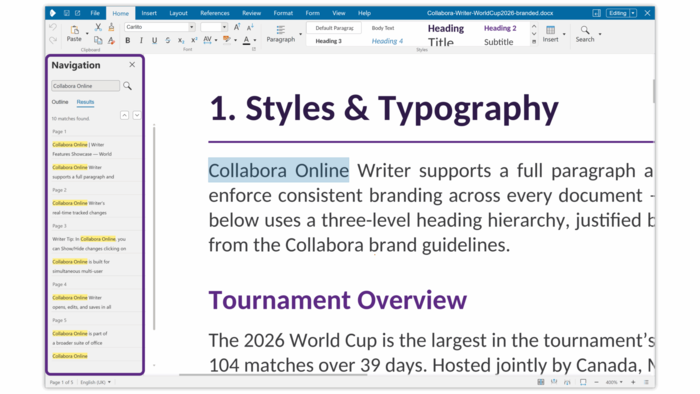Zoom out with the minus icon
Image resolution: width=700 pixels, height=394 pixels.
[596, 382]
